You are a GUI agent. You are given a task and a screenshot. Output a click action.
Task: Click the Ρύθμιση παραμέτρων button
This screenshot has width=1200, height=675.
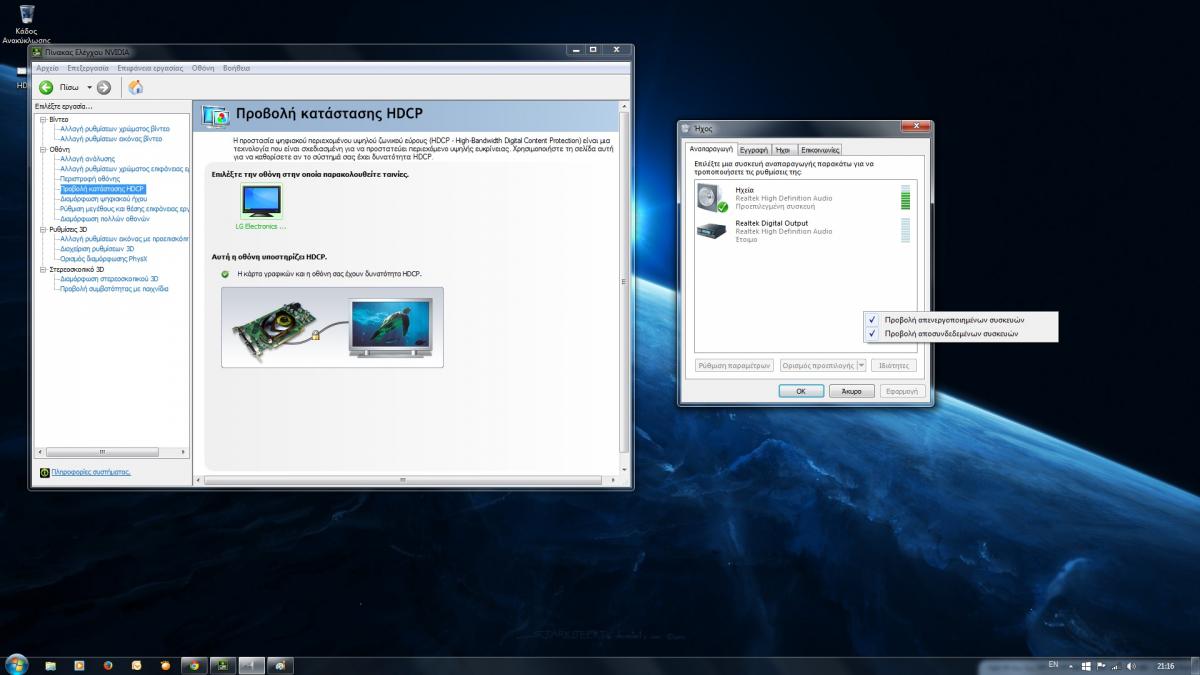coord(735,365)
